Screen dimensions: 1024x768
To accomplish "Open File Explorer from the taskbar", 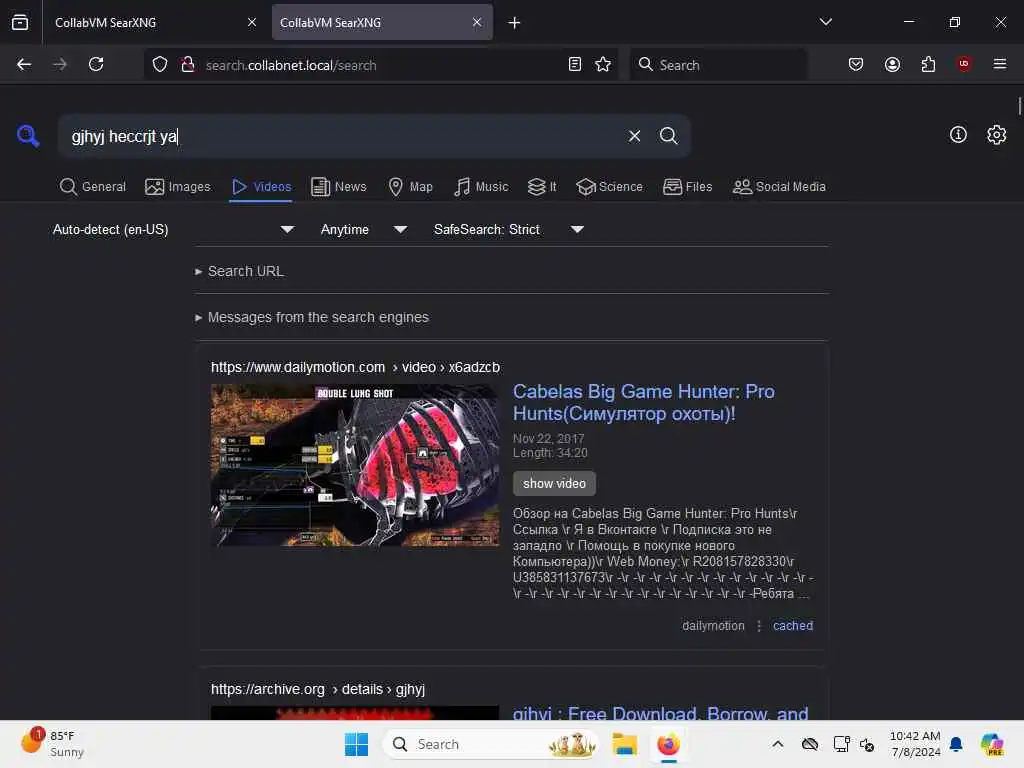I will (x=624, y=744).
